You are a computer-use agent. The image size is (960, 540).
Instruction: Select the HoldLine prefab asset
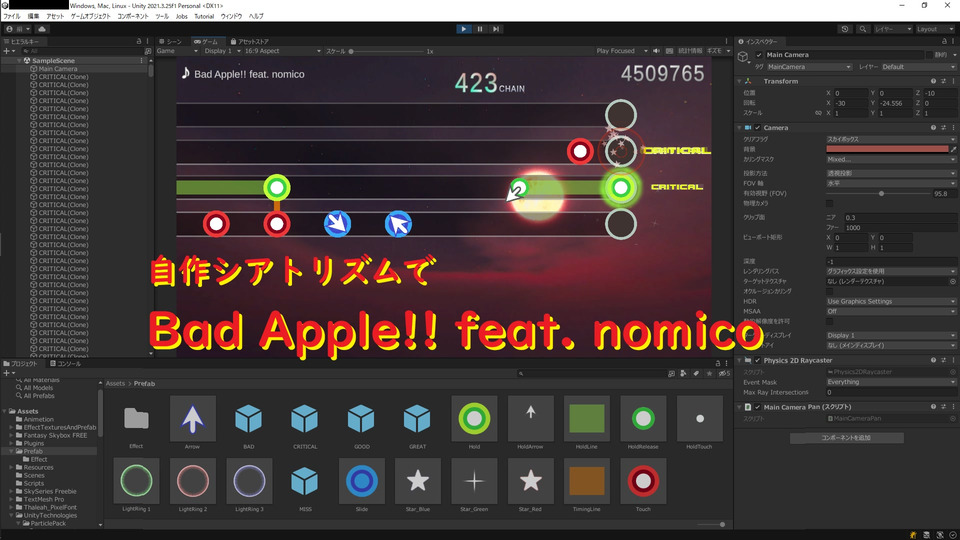coord(587,422)
